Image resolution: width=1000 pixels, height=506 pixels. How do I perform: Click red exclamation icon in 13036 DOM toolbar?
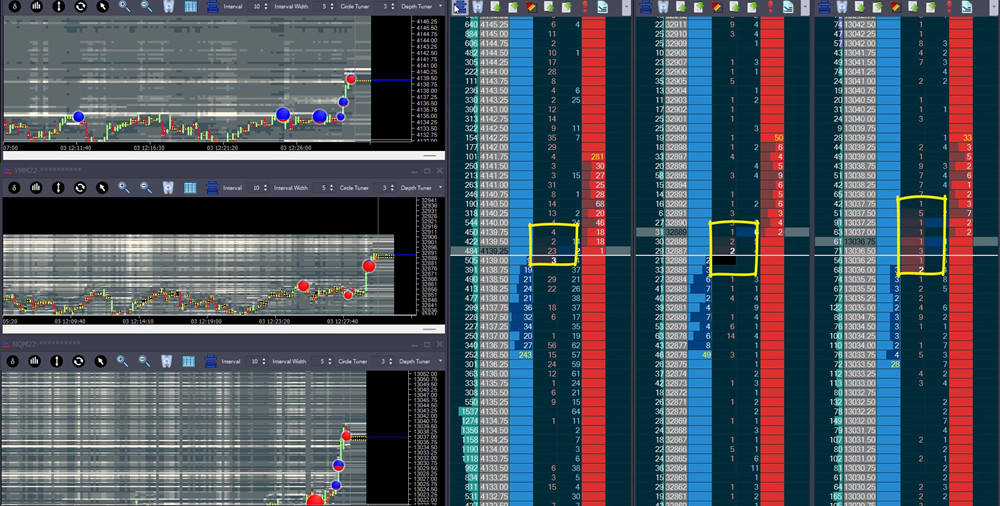click(x=950, y=7)
